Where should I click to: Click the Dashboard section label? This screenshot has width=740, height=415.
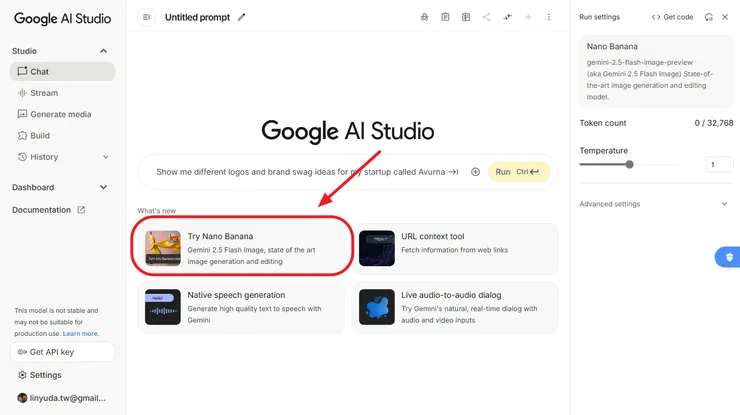[x=33, y=187]
